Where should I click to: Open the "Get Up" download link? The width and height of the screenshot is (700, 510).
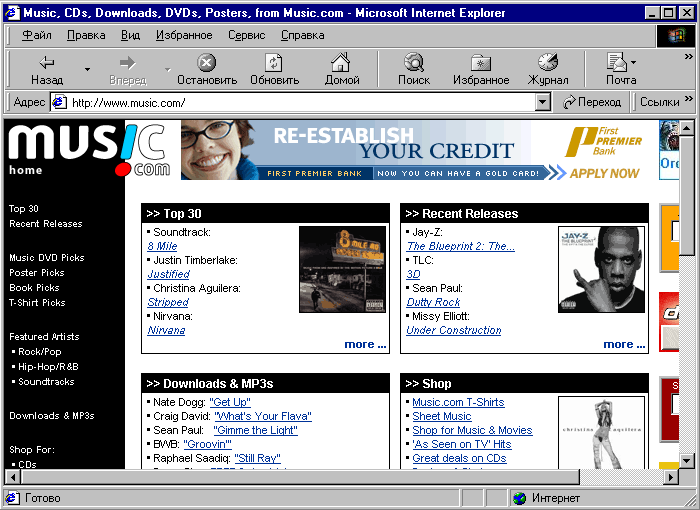230,402
